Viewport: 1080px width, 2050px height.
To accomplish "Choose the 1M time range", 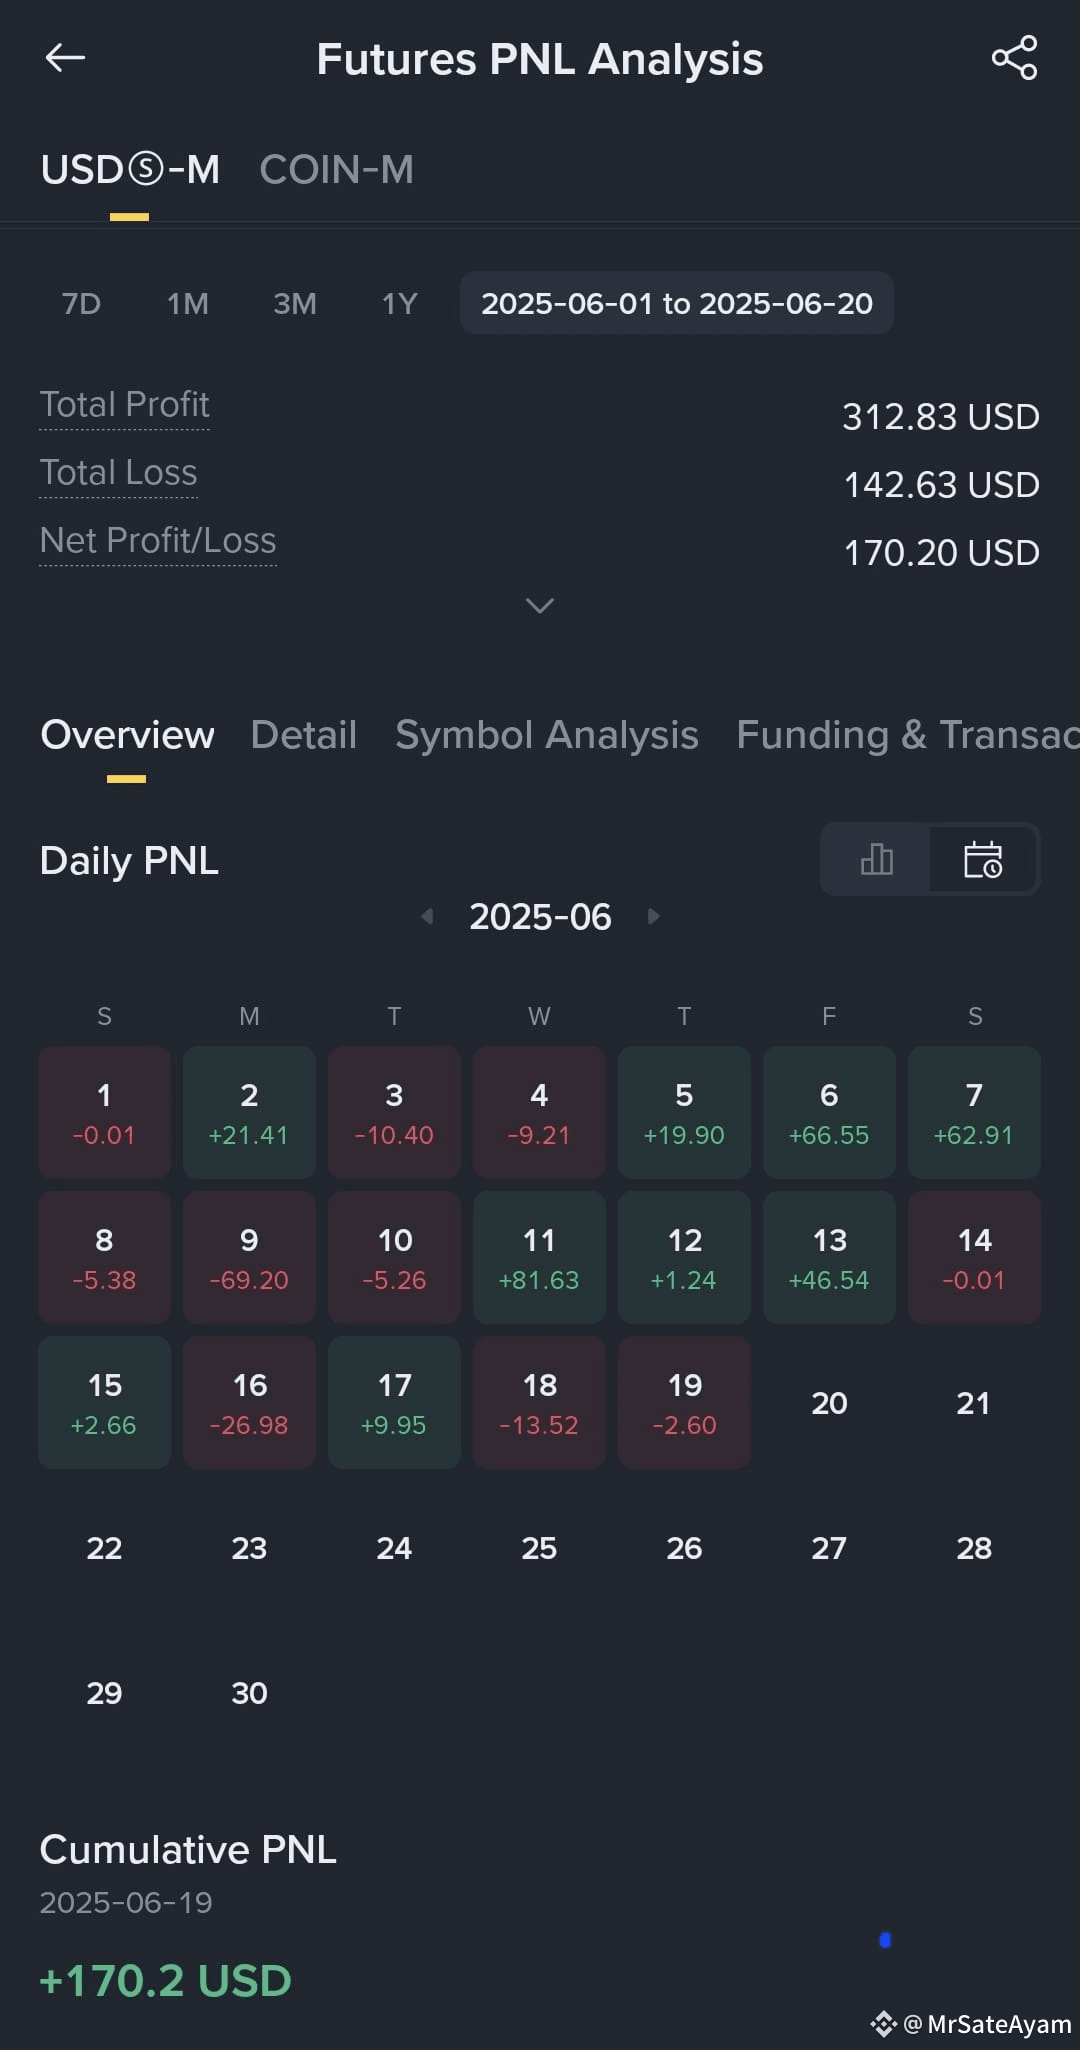I will pos(188,303).
